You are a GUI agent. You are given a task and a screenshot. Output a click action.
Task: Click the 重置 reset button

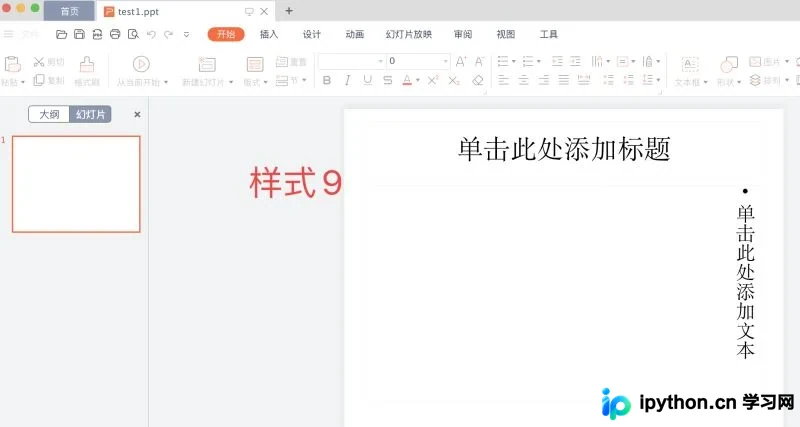click(x=291, y=62)
